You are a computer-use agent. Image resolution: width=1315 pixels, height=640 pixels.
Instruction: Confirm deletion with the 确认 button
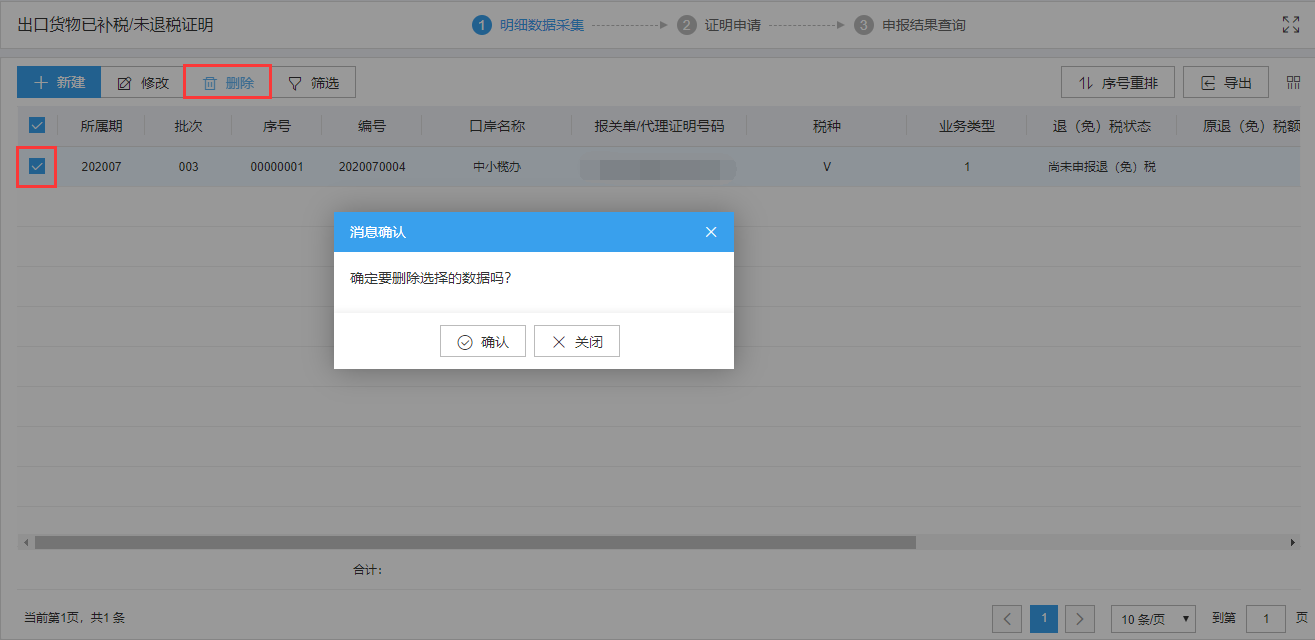(x=483, y=342)
